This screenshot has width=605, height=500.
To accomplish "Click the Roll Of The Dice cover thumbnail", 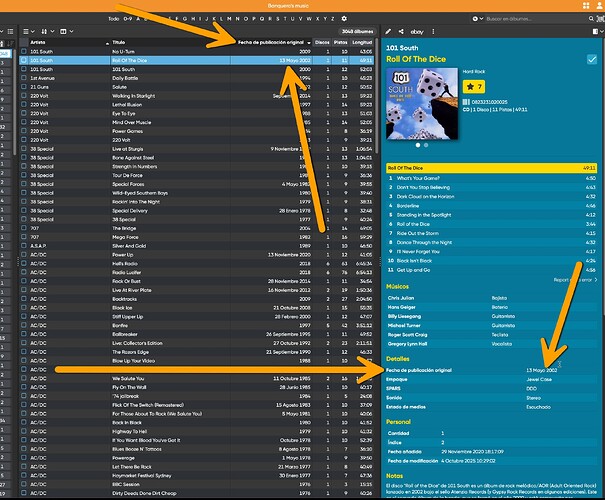I will (x=422, y=104).
